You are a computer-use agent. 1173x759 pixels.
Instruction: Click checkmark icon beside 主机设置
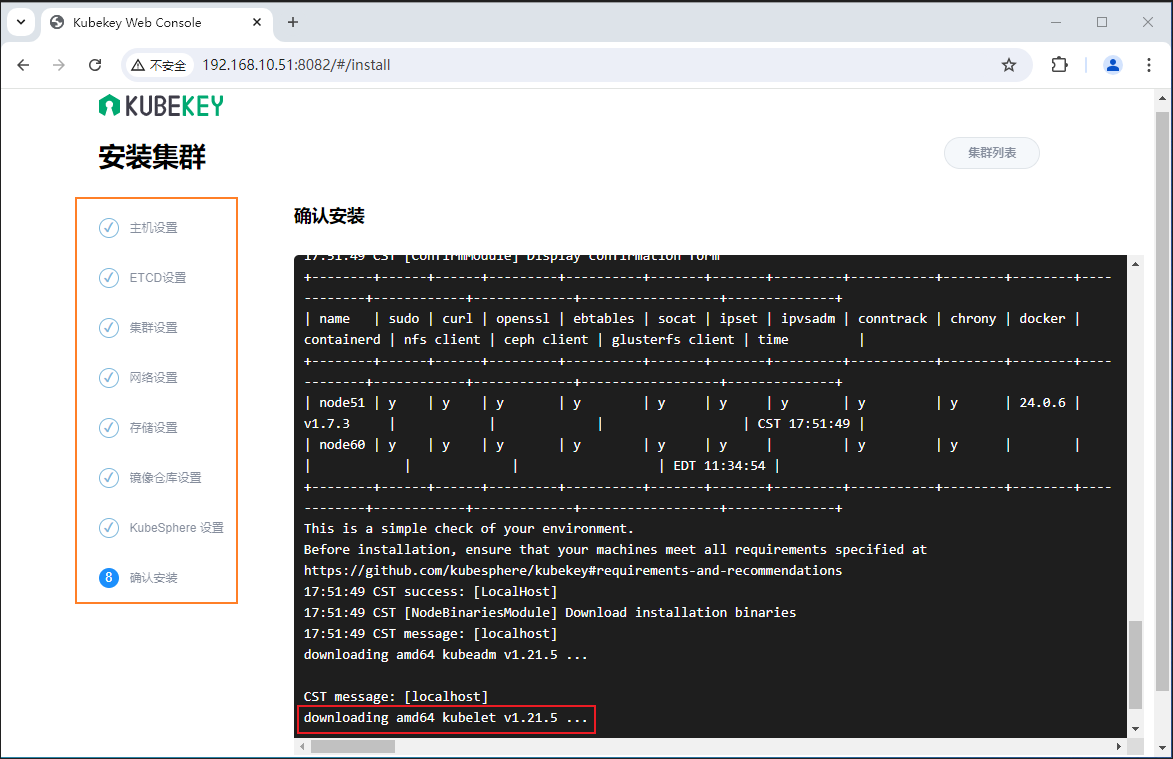click(109, 227)
